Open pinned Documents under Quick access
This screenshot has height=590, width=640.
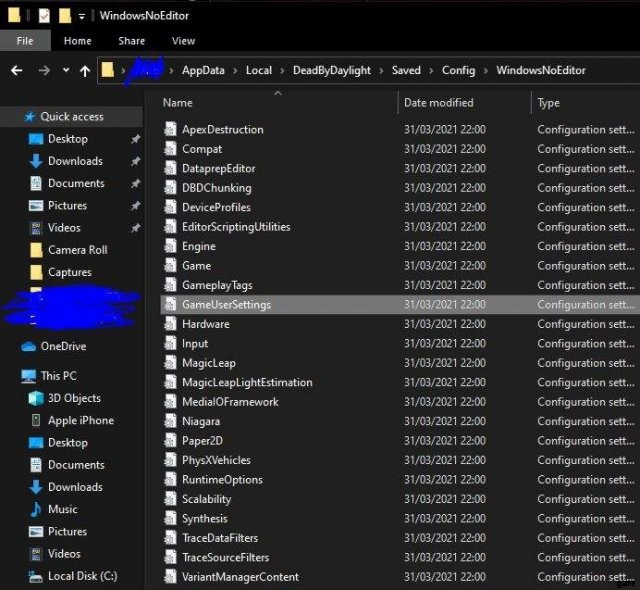point(76,183)
